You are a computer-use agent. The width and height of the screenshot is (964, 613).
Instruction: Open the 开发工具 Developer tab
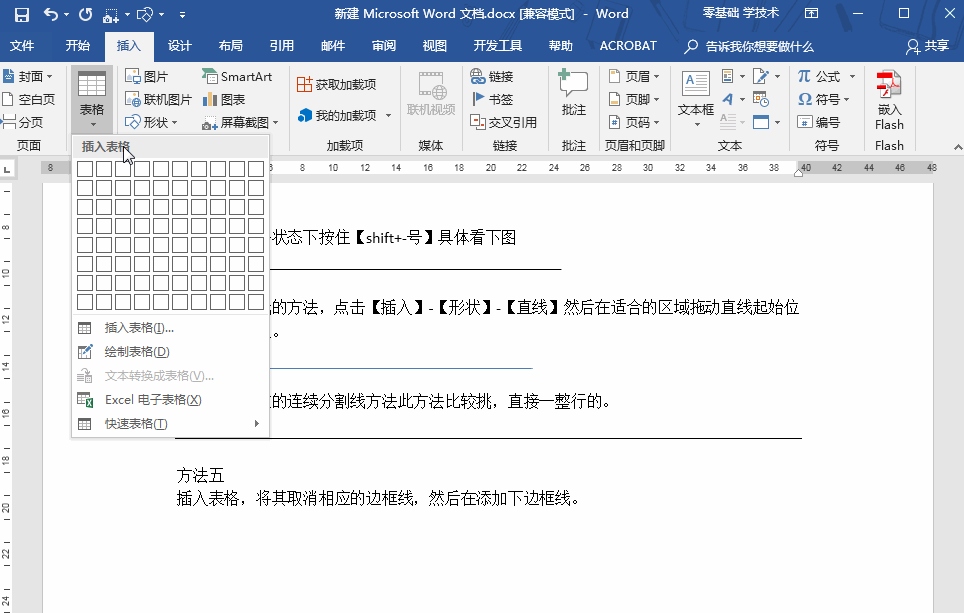click(497, 45)
